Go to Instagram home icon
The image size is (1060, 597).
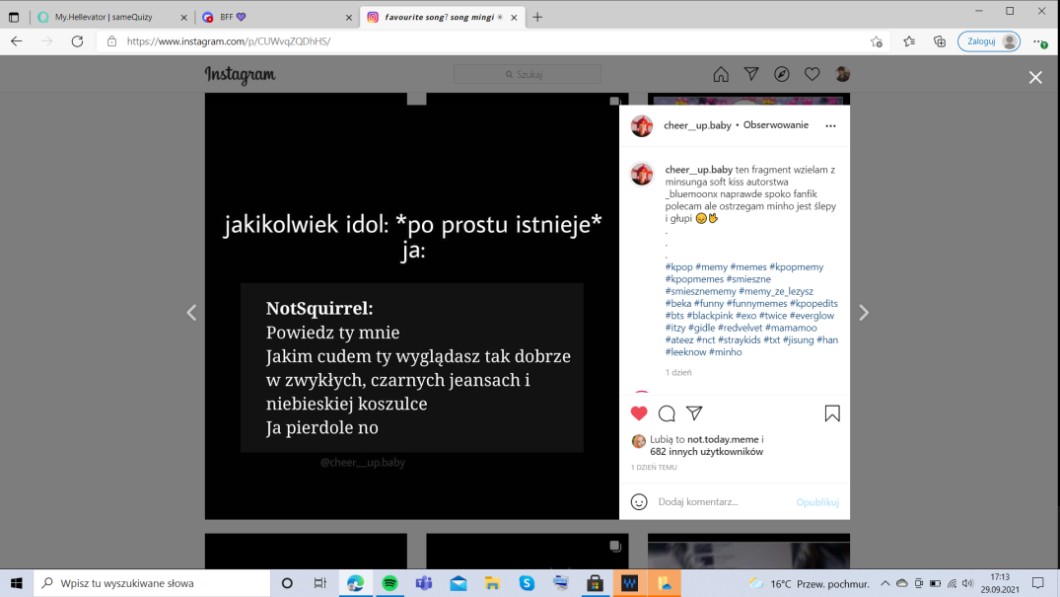click(721, 74)
